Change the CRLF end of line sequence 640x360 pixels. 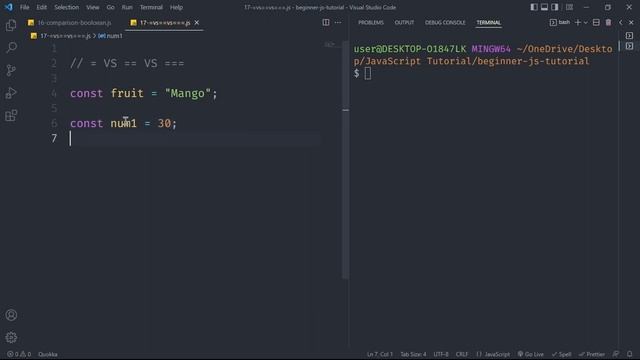click(x=462, y=354)
